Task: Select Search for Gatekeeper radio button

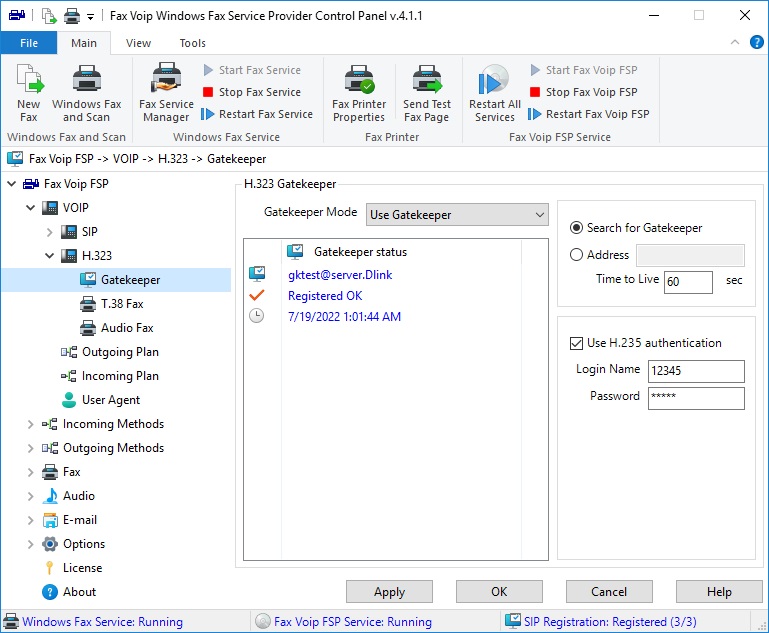Action: point(576,228)
